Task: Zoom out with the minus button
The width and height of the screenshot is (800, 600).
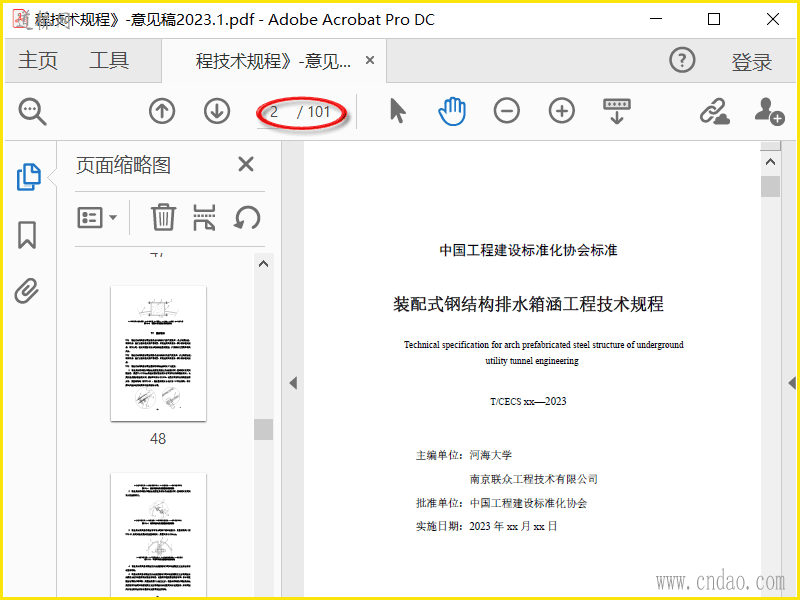Action: [x=507, y=111]
